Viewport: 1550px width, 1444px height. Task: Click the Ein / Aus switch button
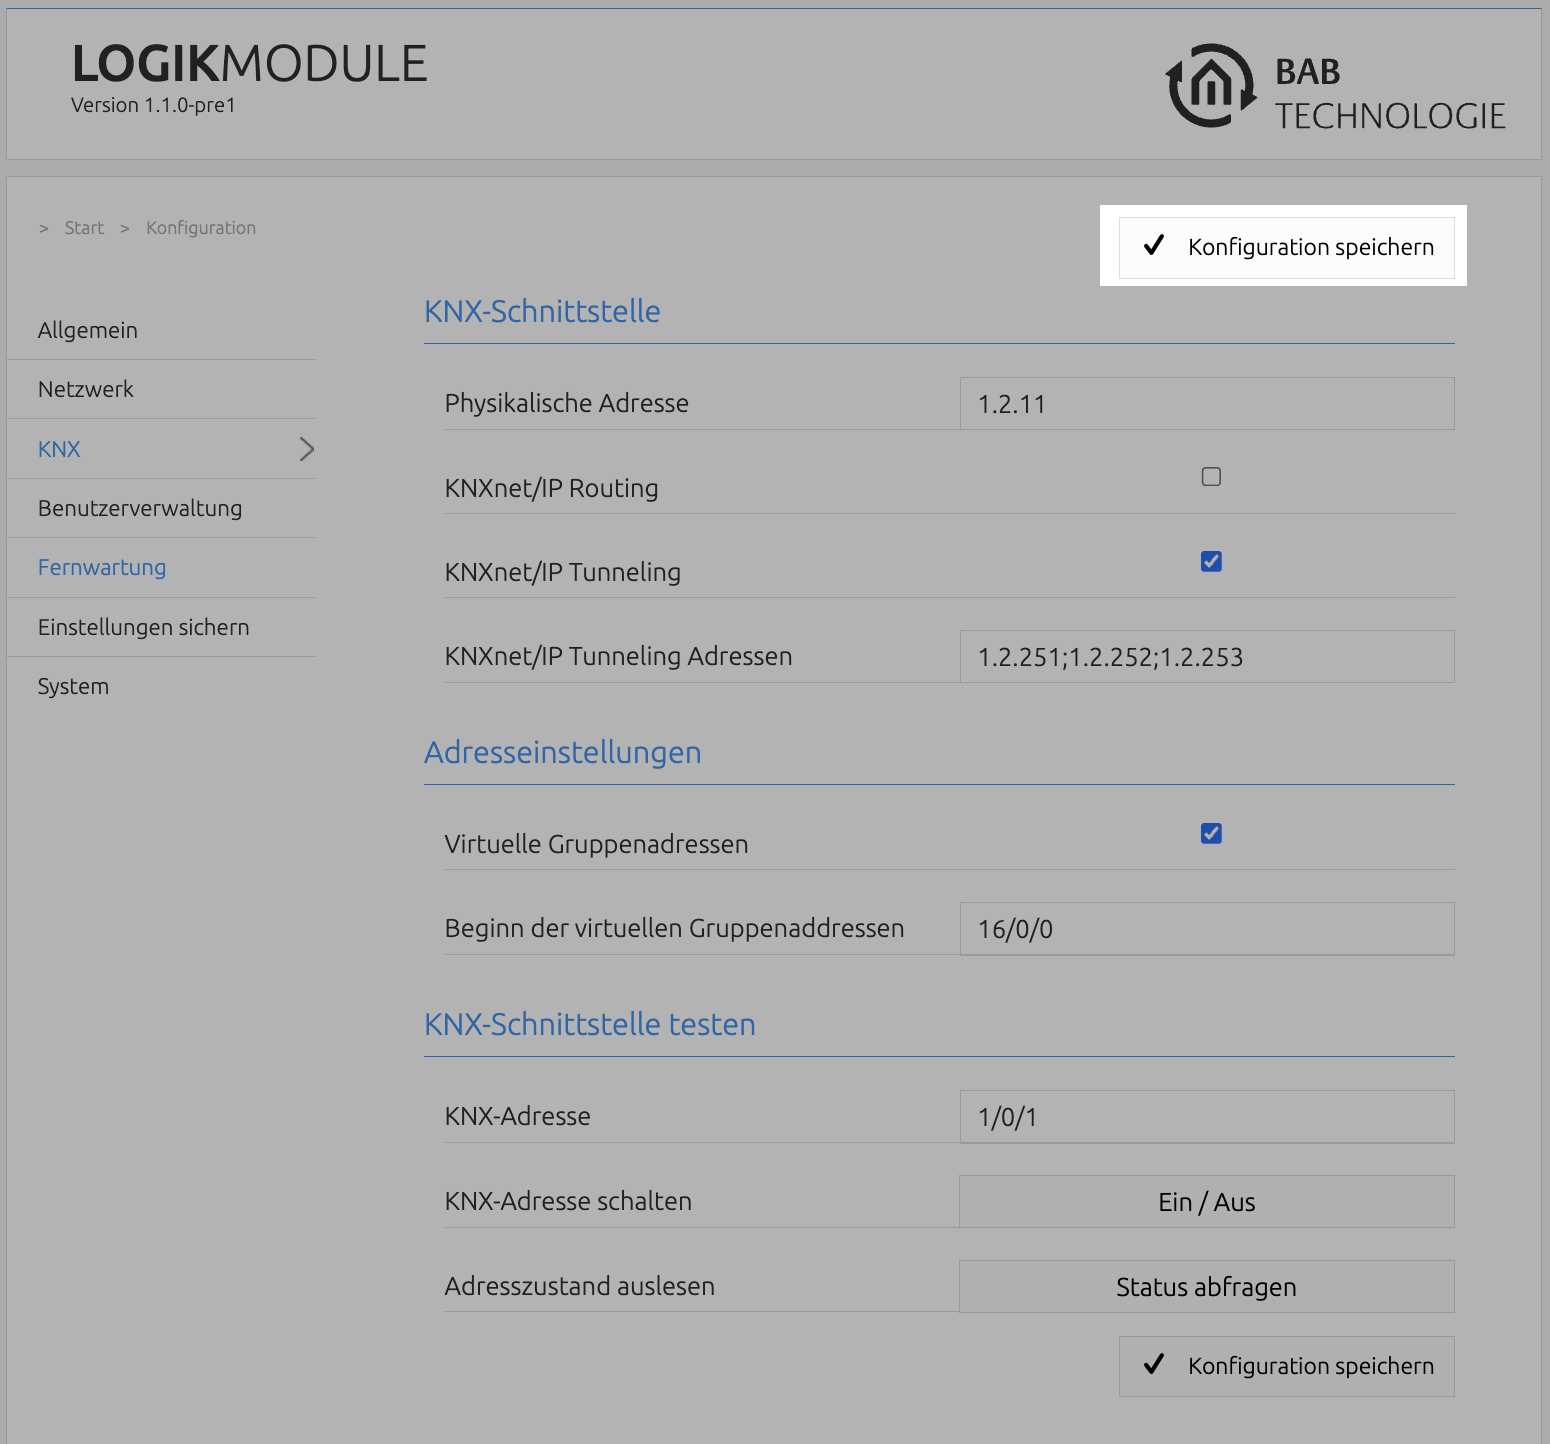tap(1207, 1201)
